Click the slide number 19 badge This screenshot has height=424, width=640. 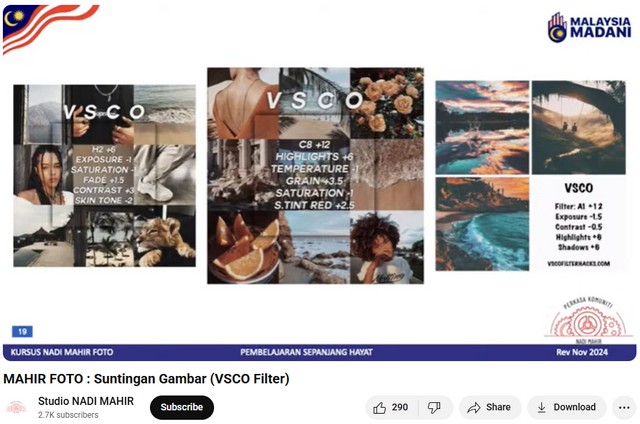coord(22,331)
